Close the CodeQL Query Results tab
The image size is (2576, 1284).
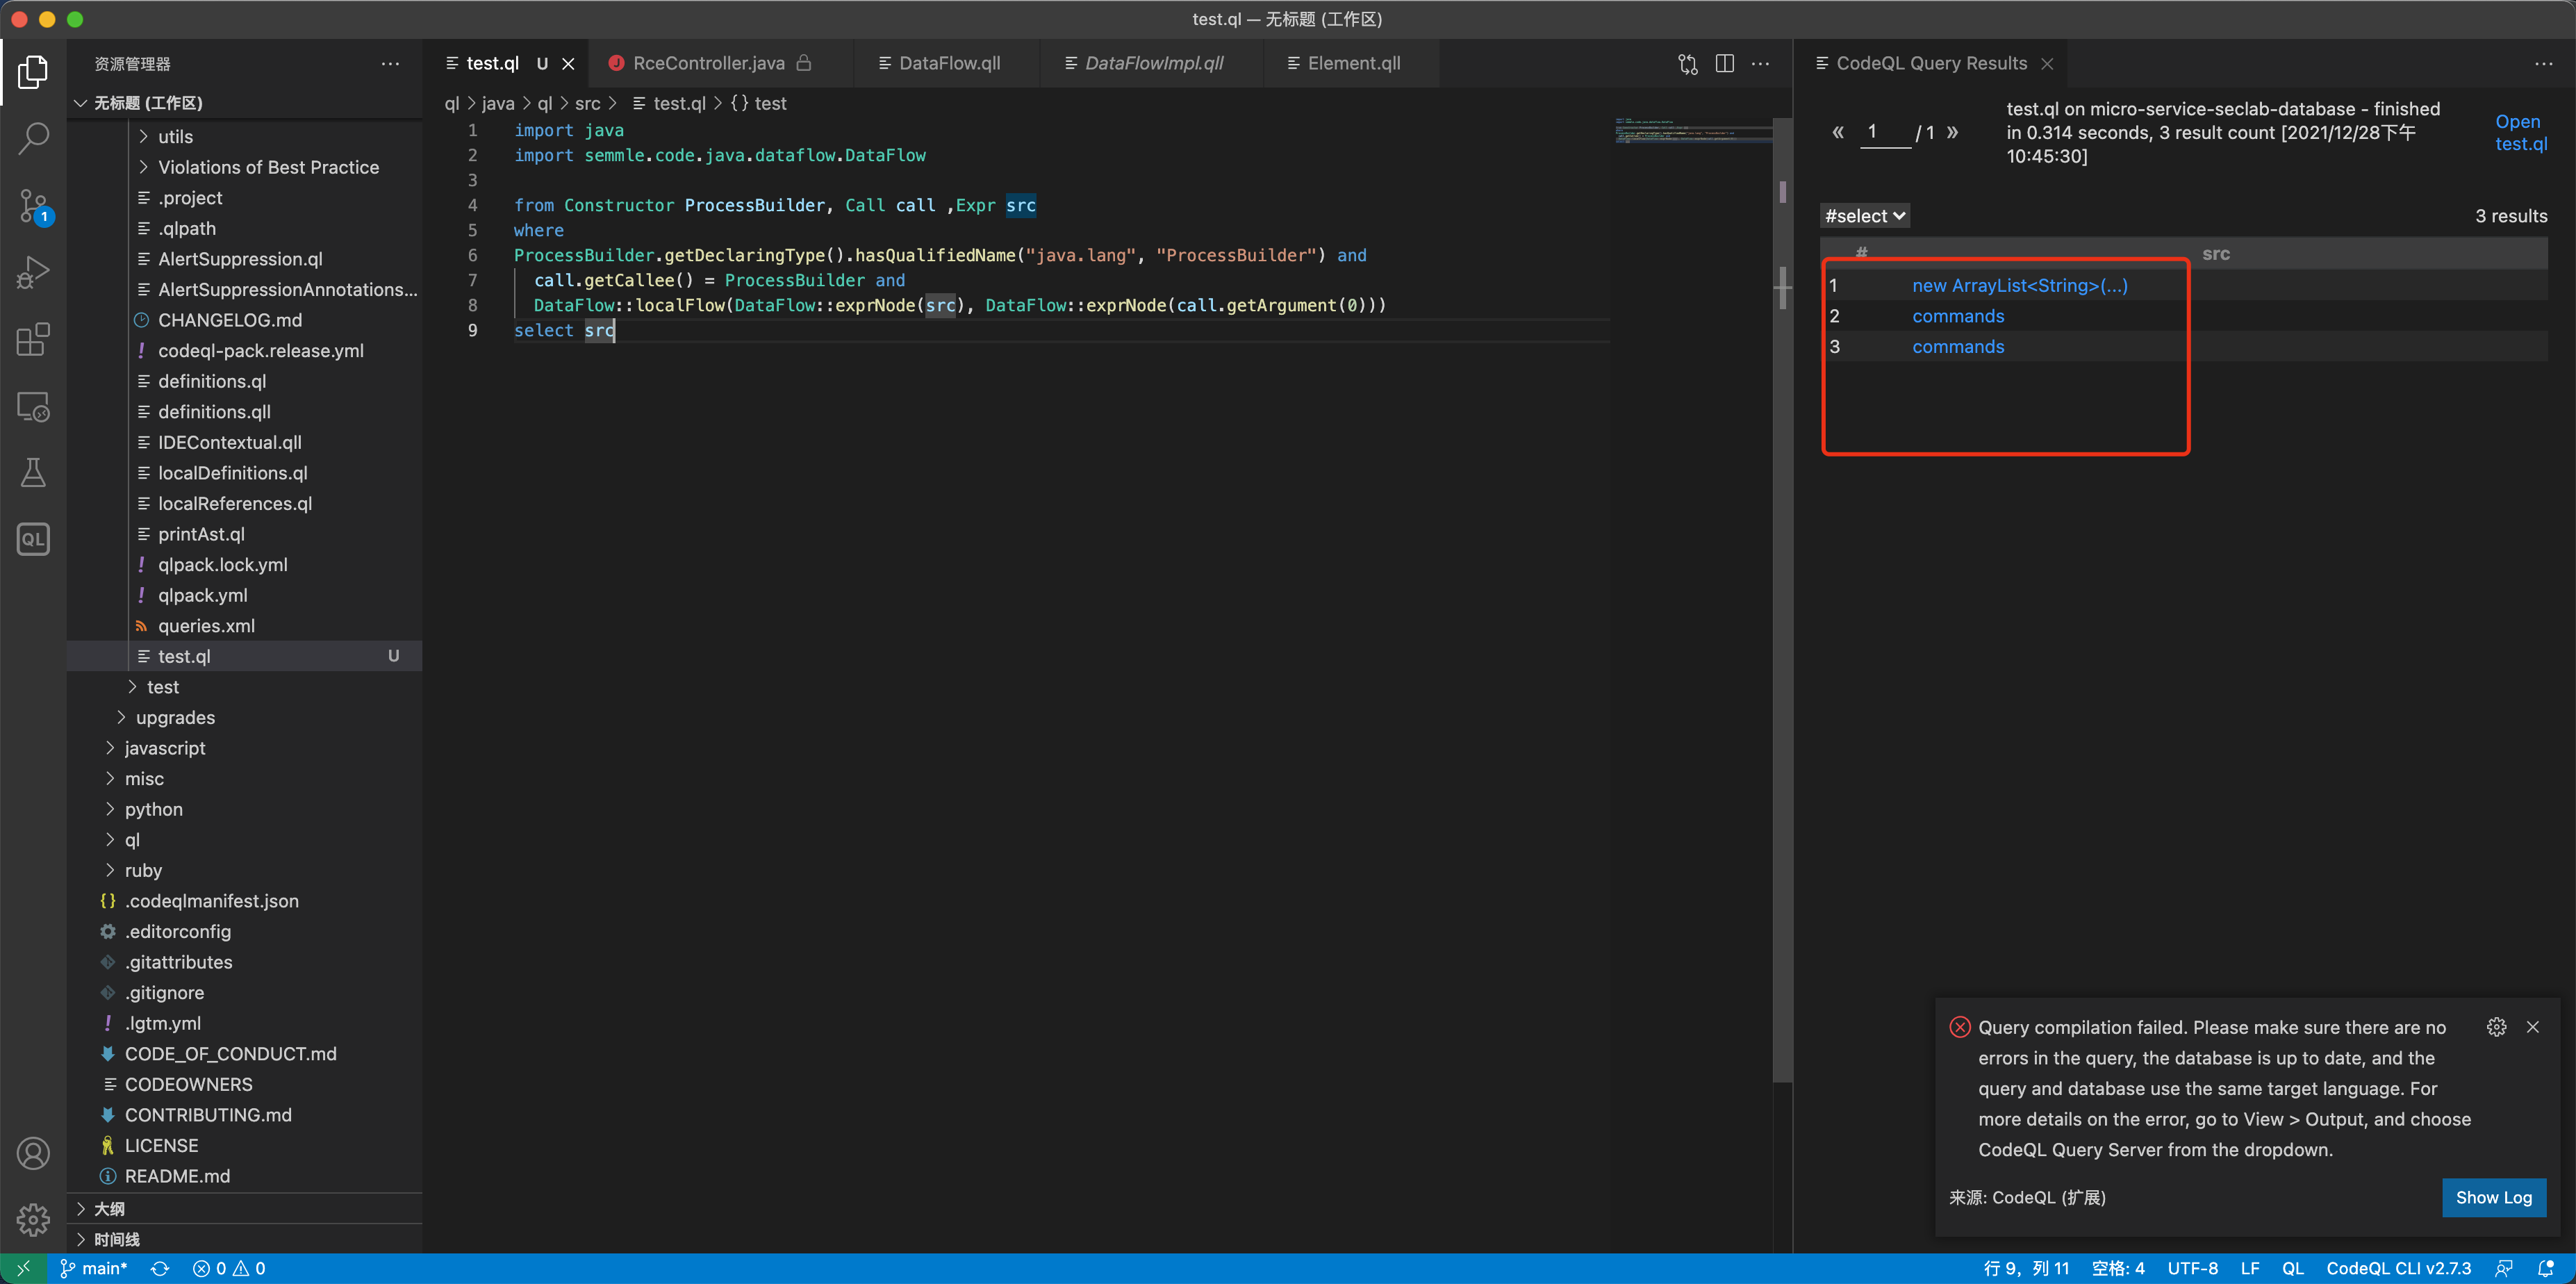[x=2047, y=64]
